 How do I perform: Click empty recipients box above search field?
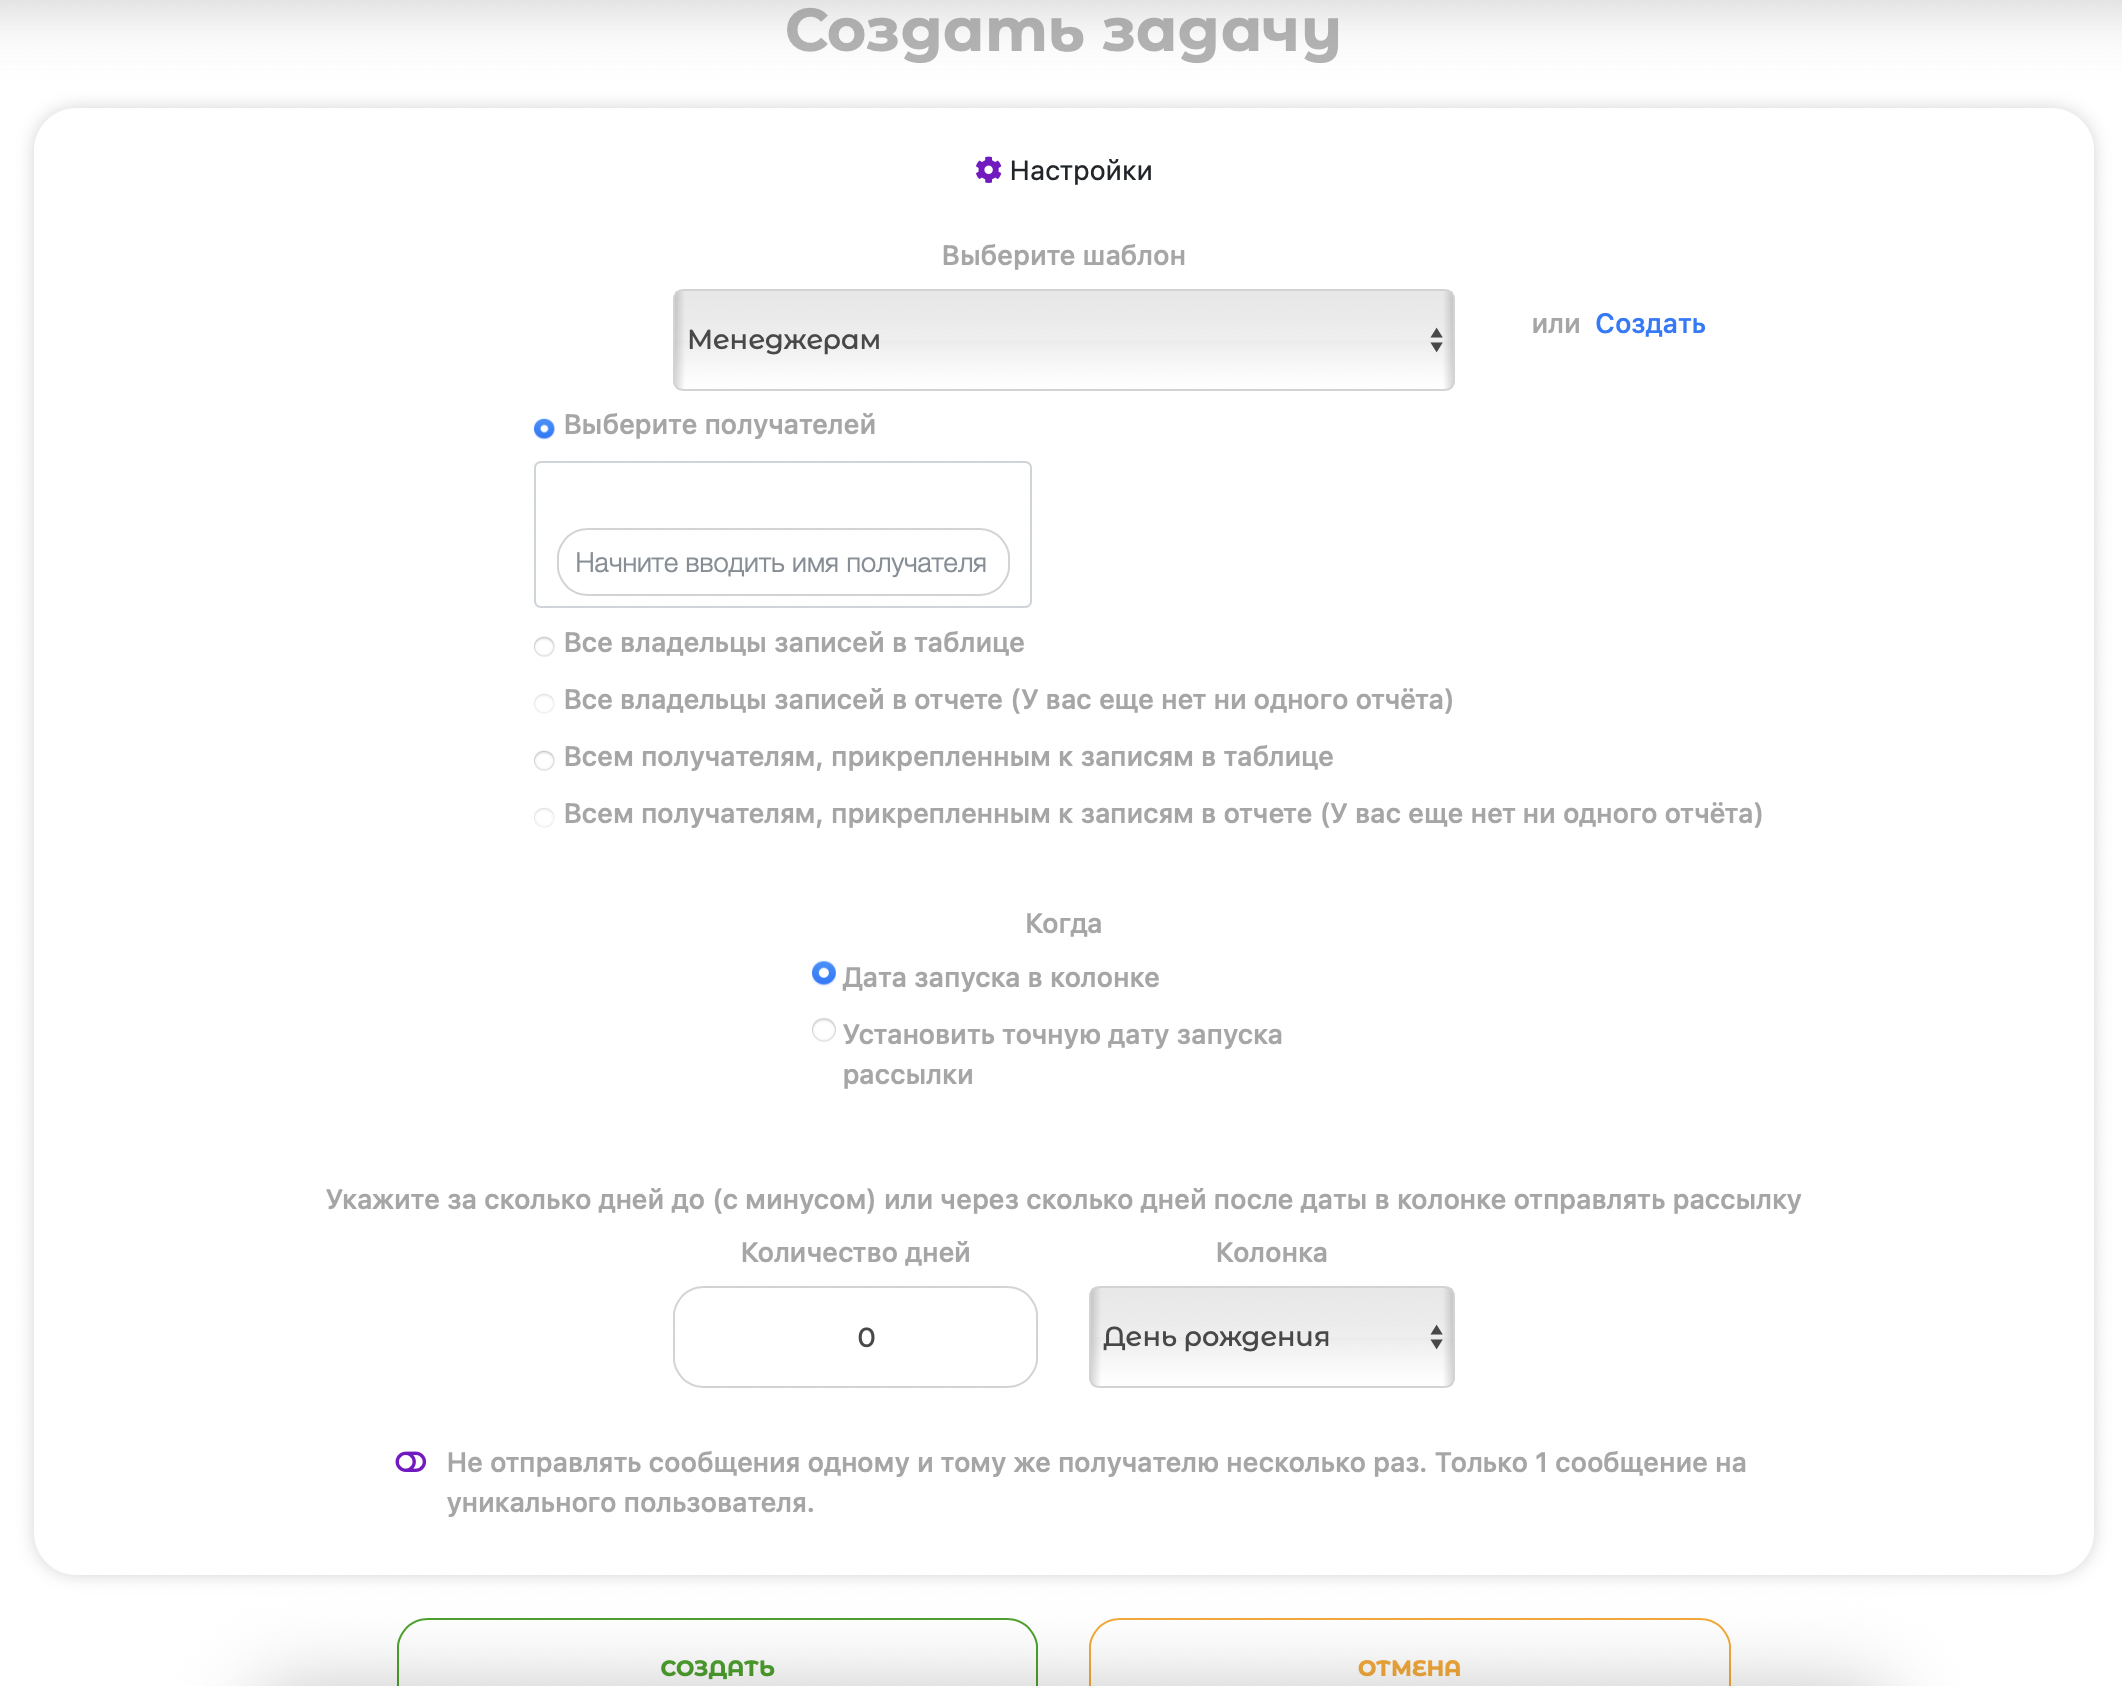pyautogui.click(x=782, y=495)
